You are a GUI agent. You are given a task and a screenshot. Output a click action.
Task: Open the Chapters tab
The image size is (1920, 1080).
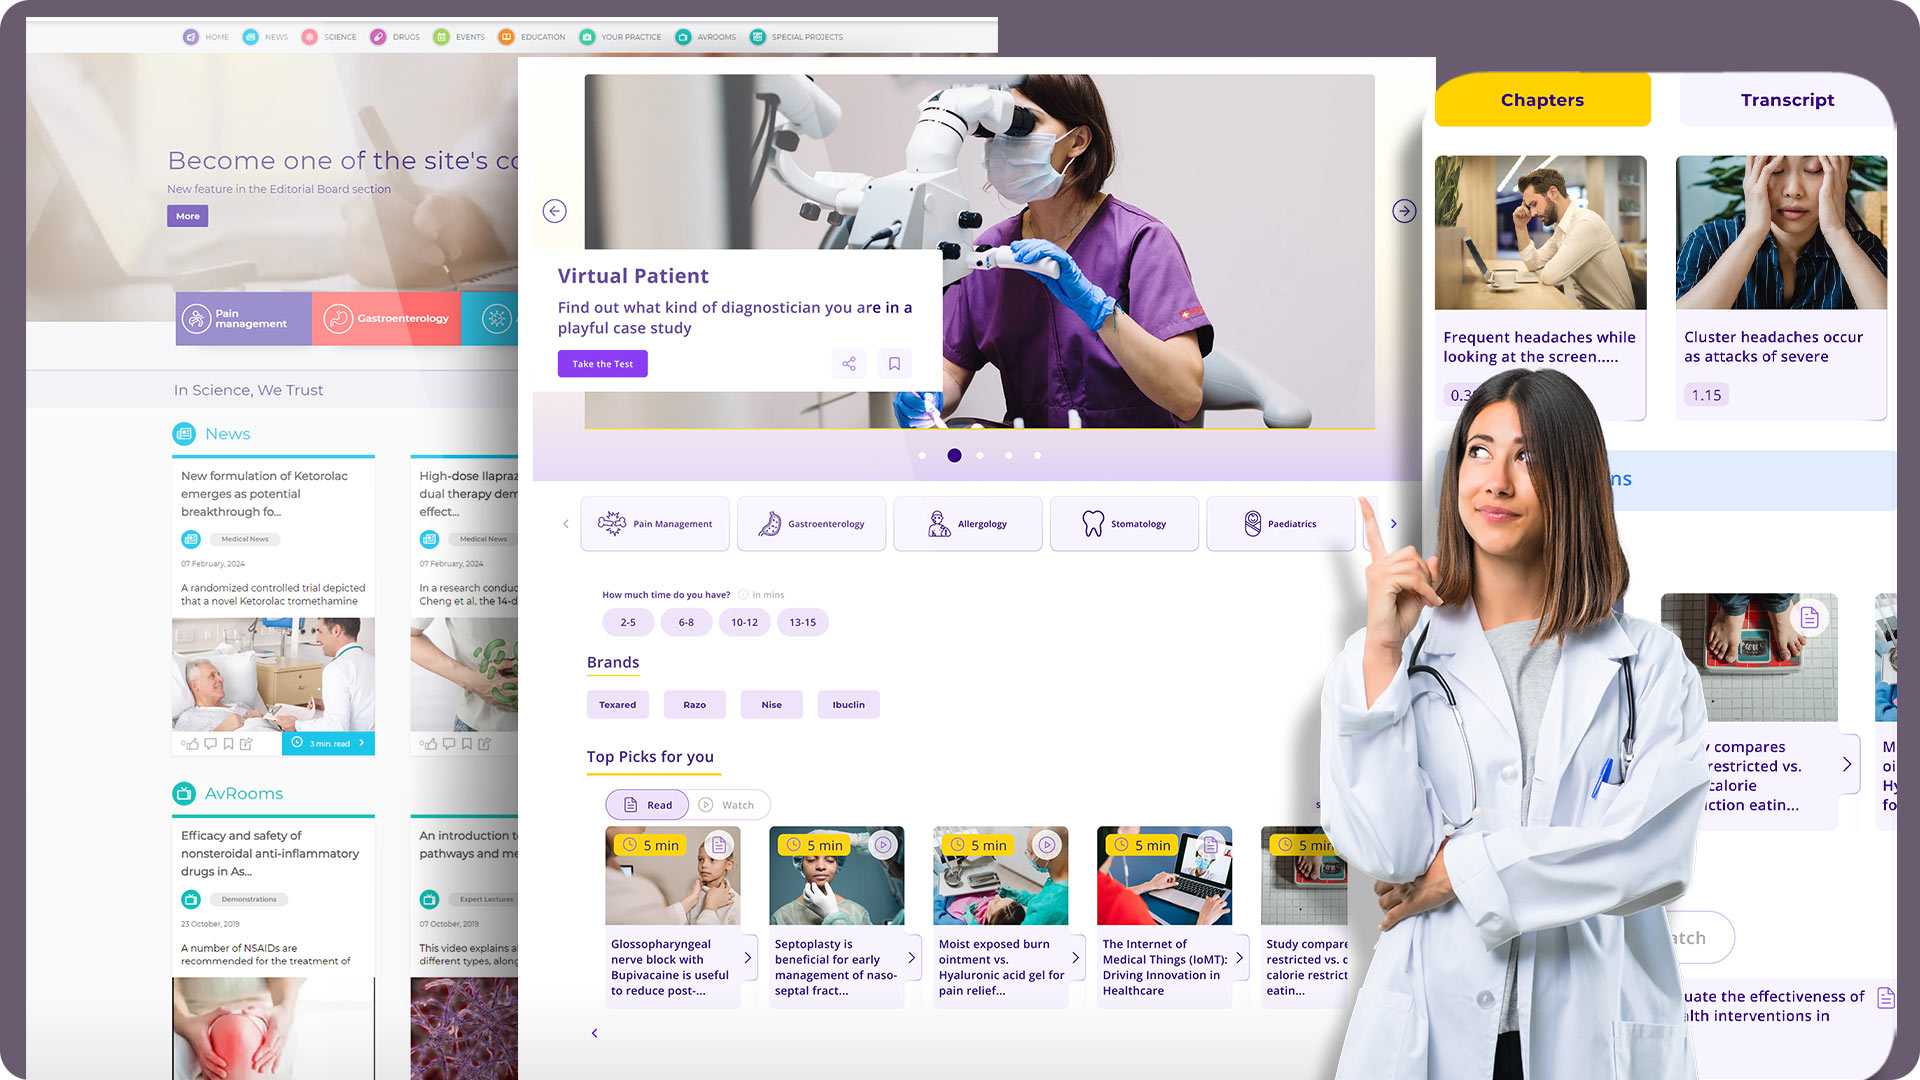click(x=1541, y=99)
